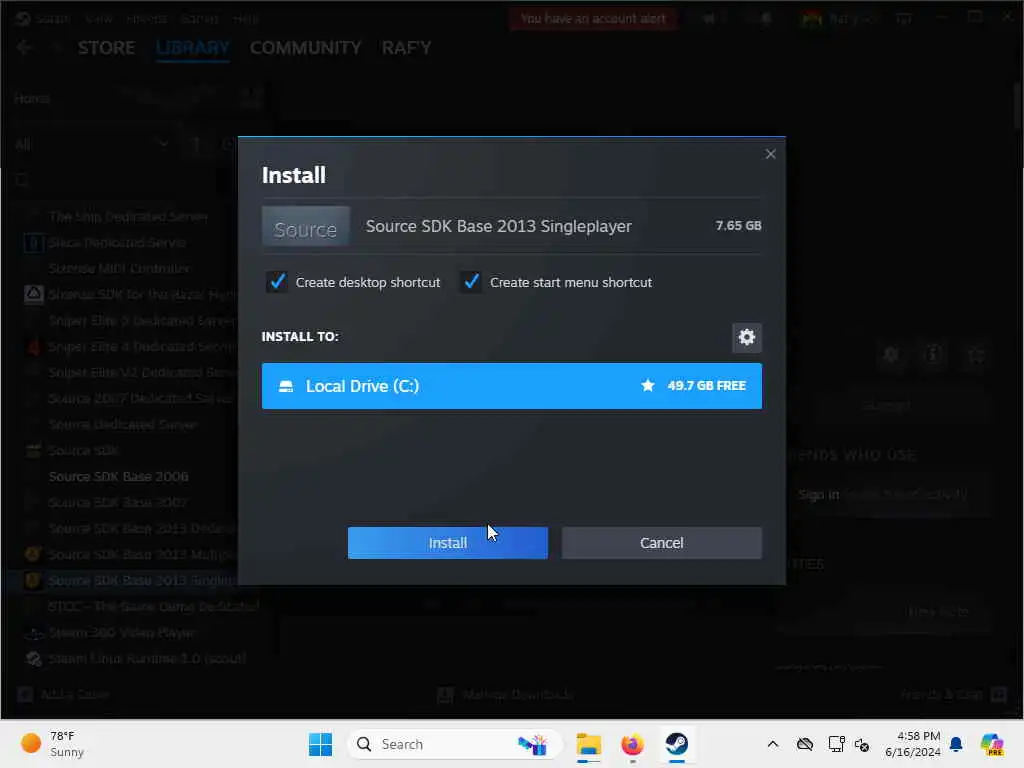Select The Ship Dedicated Server entry

coord(128,216)
